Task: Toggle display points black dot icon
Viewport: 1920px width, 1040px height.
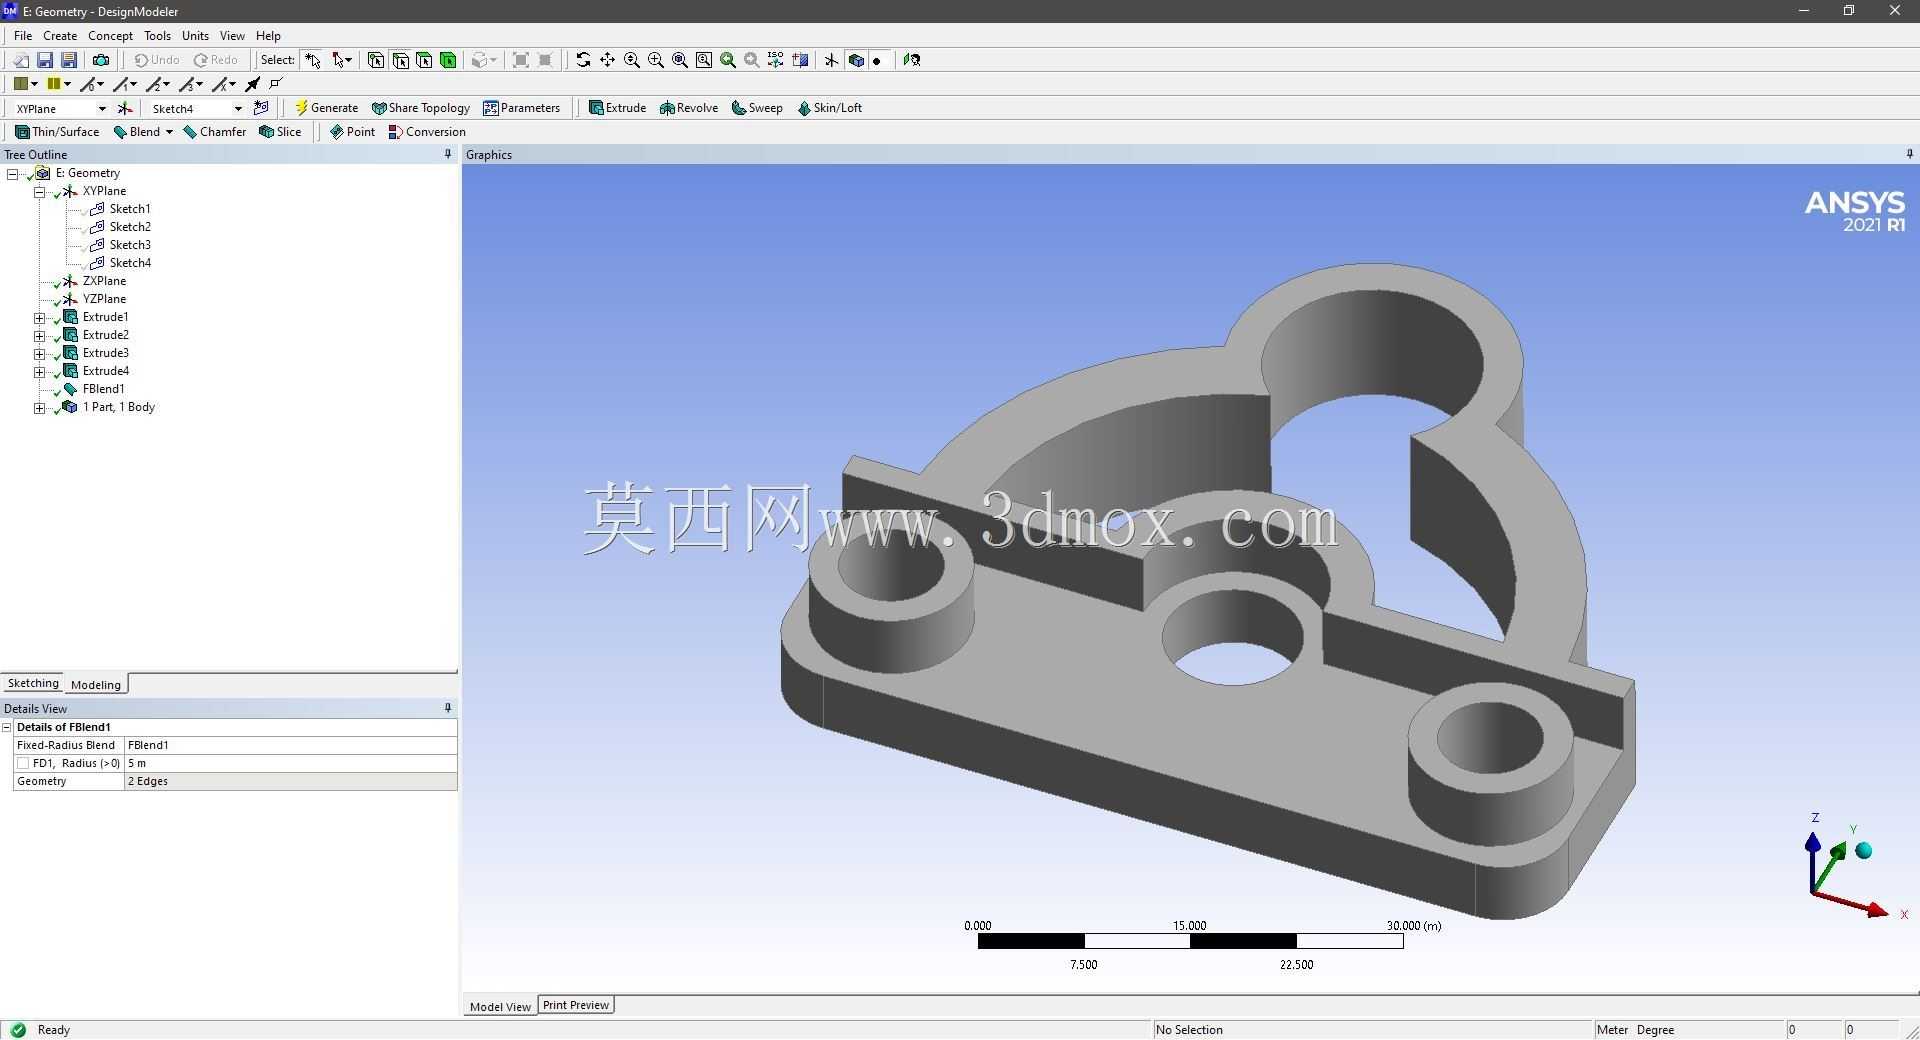Action: tap(877, 60)
